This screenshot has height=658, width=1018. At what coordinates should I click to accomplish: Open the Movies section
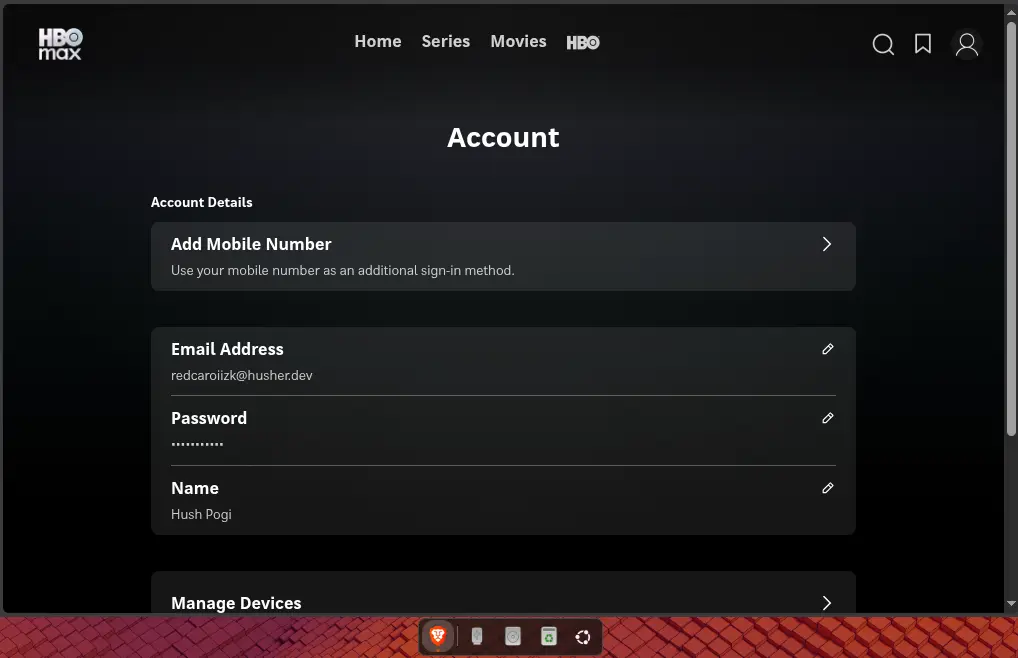point(518,42)
